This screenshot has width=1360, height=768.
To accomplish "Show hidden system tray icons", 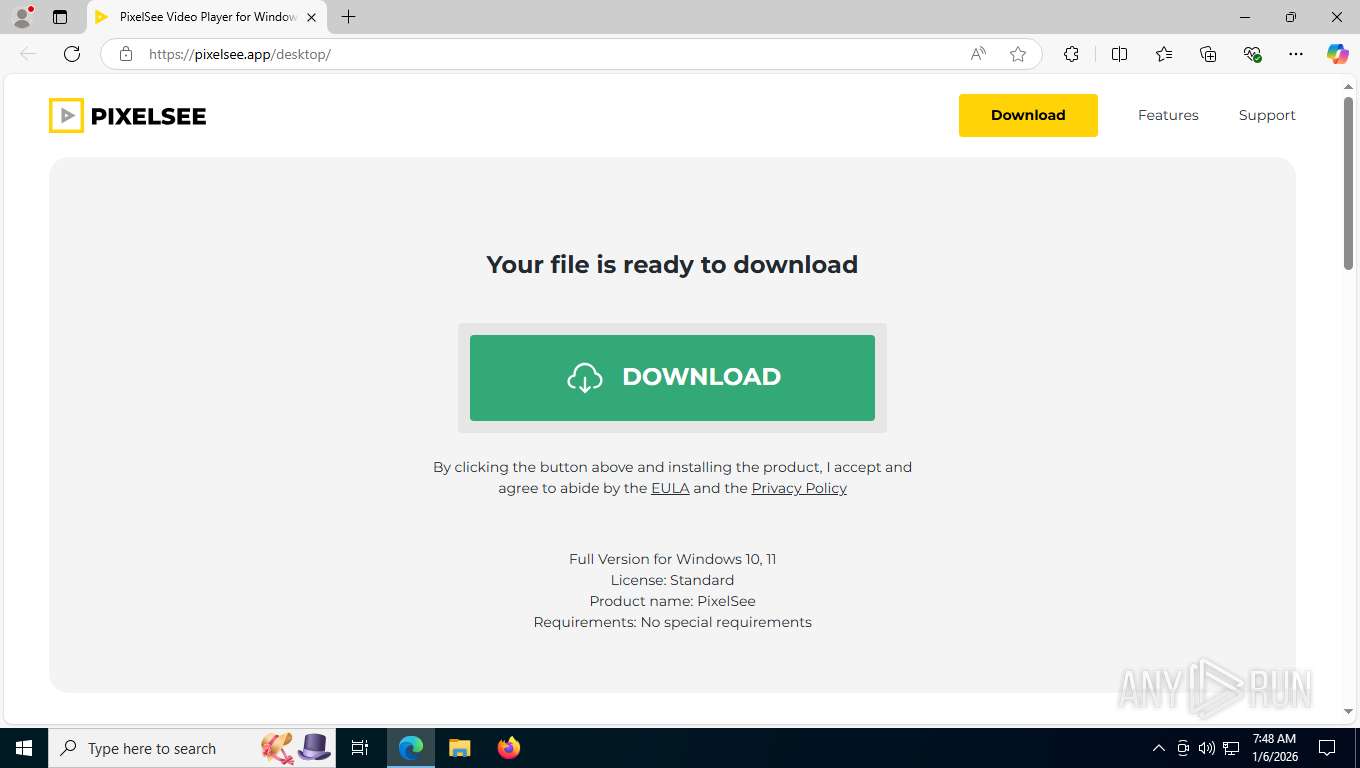I will [1158, 748].
